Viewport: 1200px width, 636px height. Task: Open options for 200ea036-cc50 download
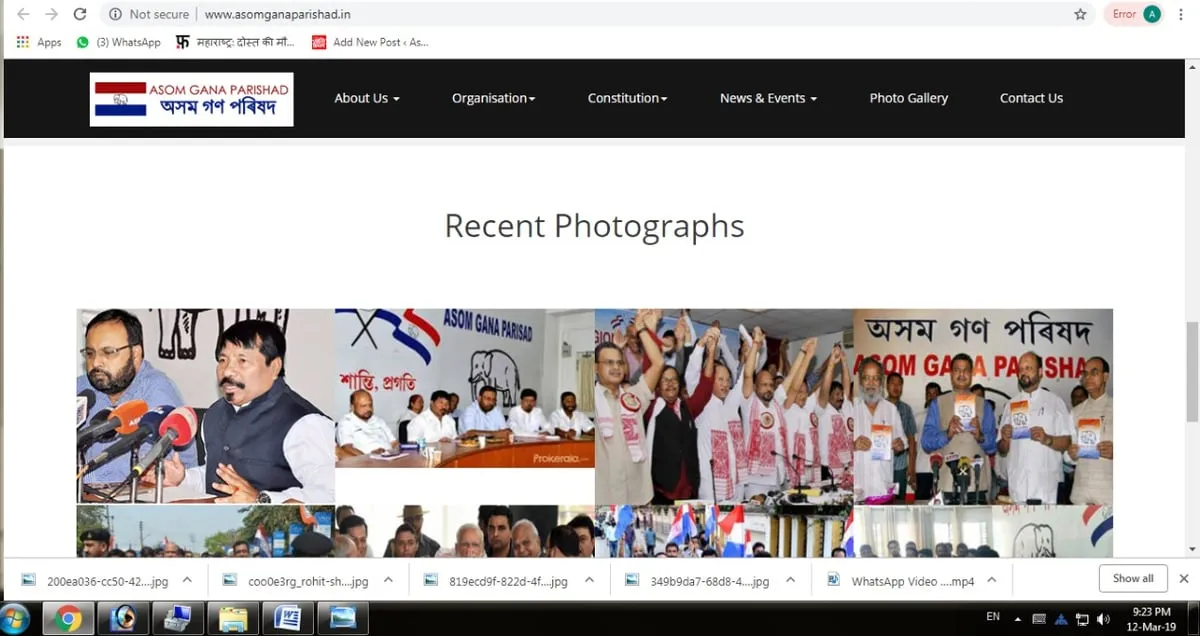click(x=187, y=580)
